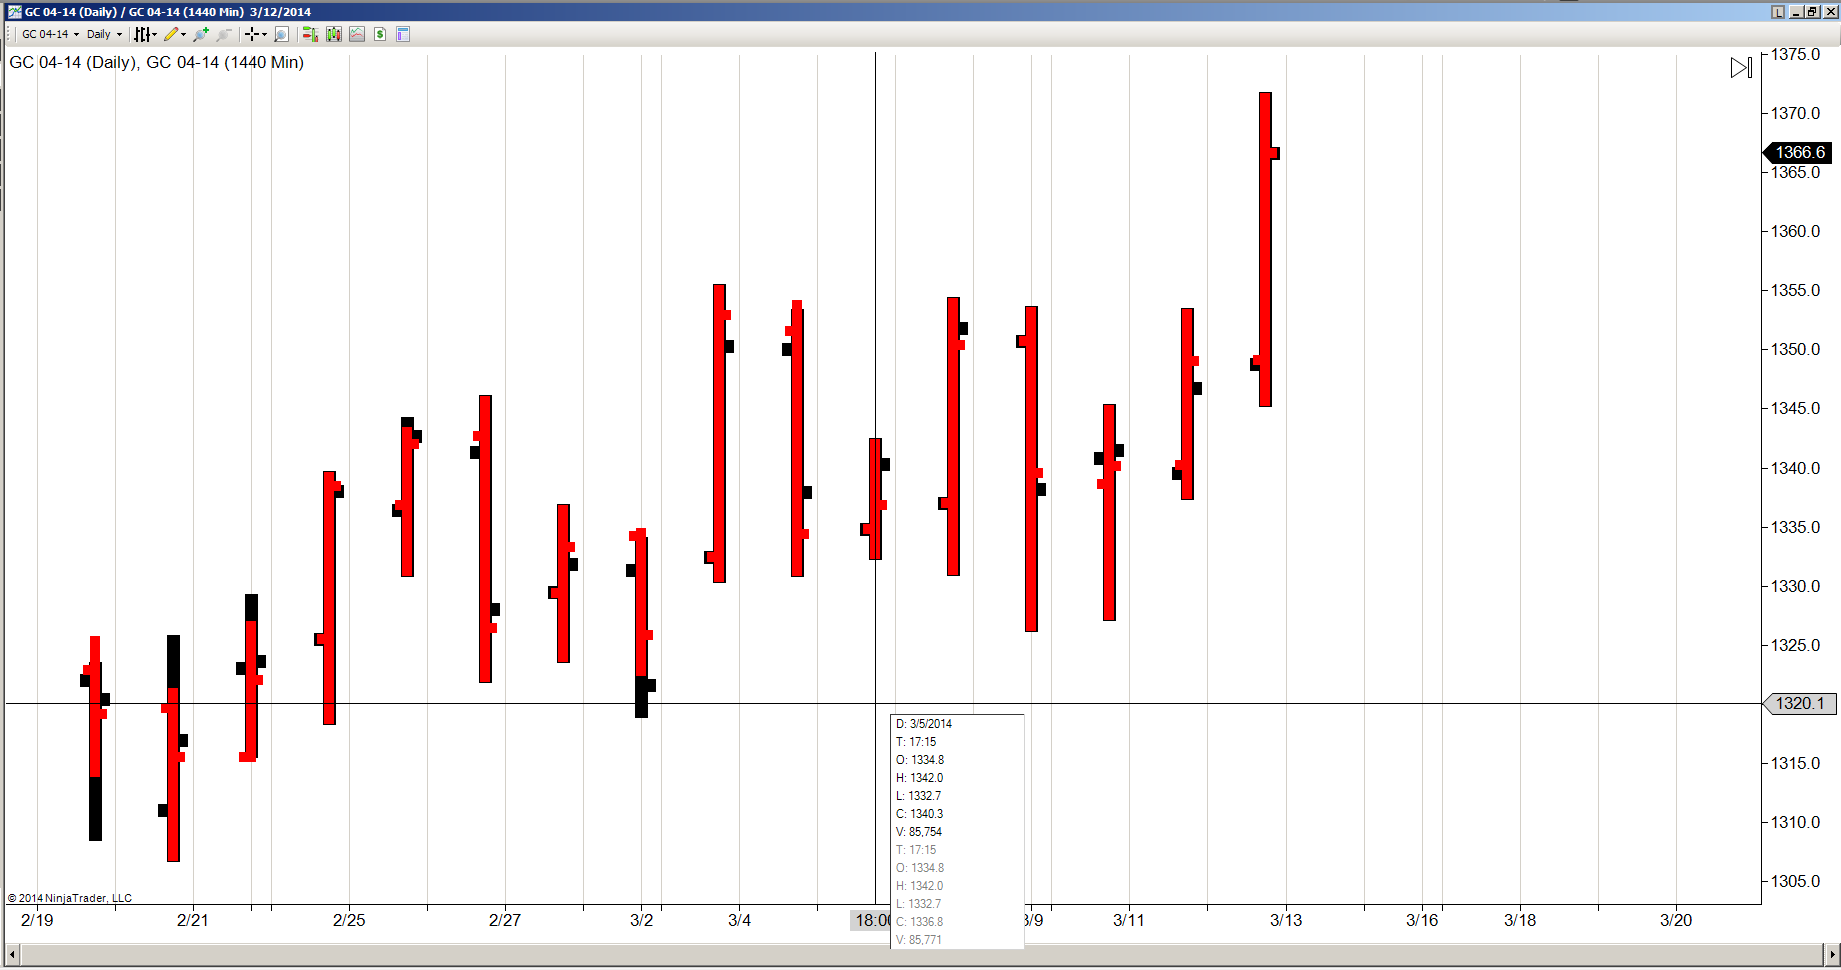Screen dimensions: 1841x970
Task: Click the horizontal scrollbar right arrow
Action: (1832, 954)
